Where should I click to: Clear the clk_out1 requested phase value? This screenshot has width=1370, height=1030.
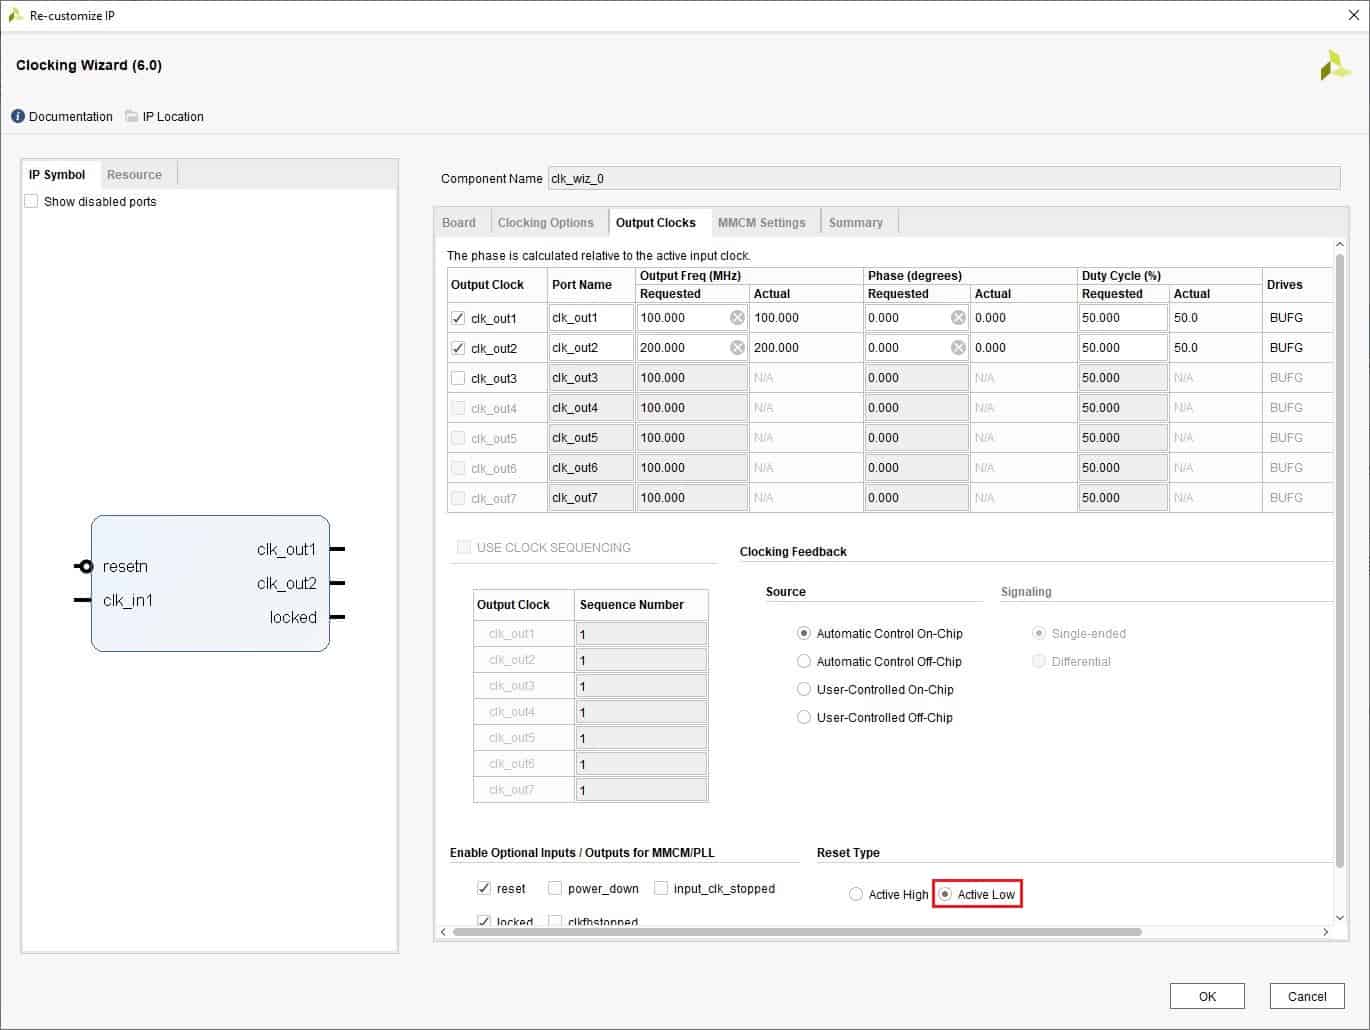pyautogui.click(x=958, y=318)
